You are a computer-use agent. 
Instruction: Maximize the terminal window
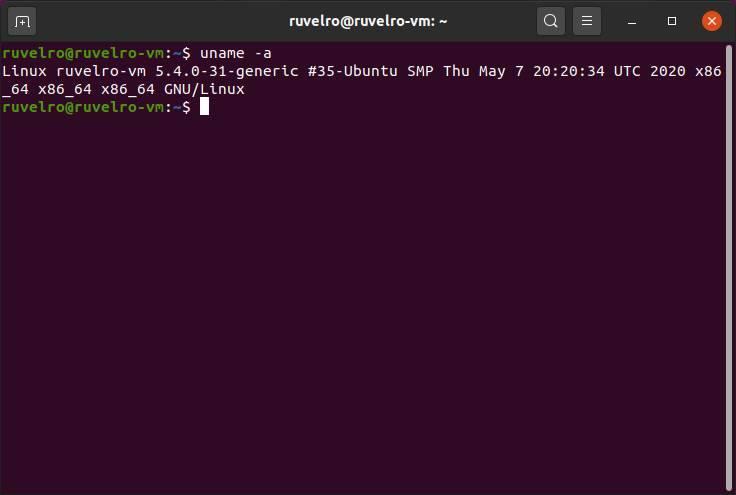tap(672, 21)
